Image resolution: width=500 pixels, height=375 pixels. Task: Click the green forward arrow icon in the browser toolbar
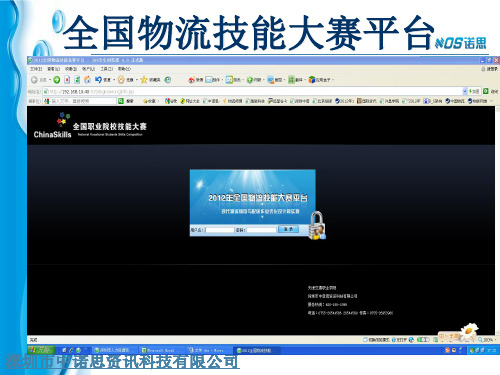tap(57, 80)
